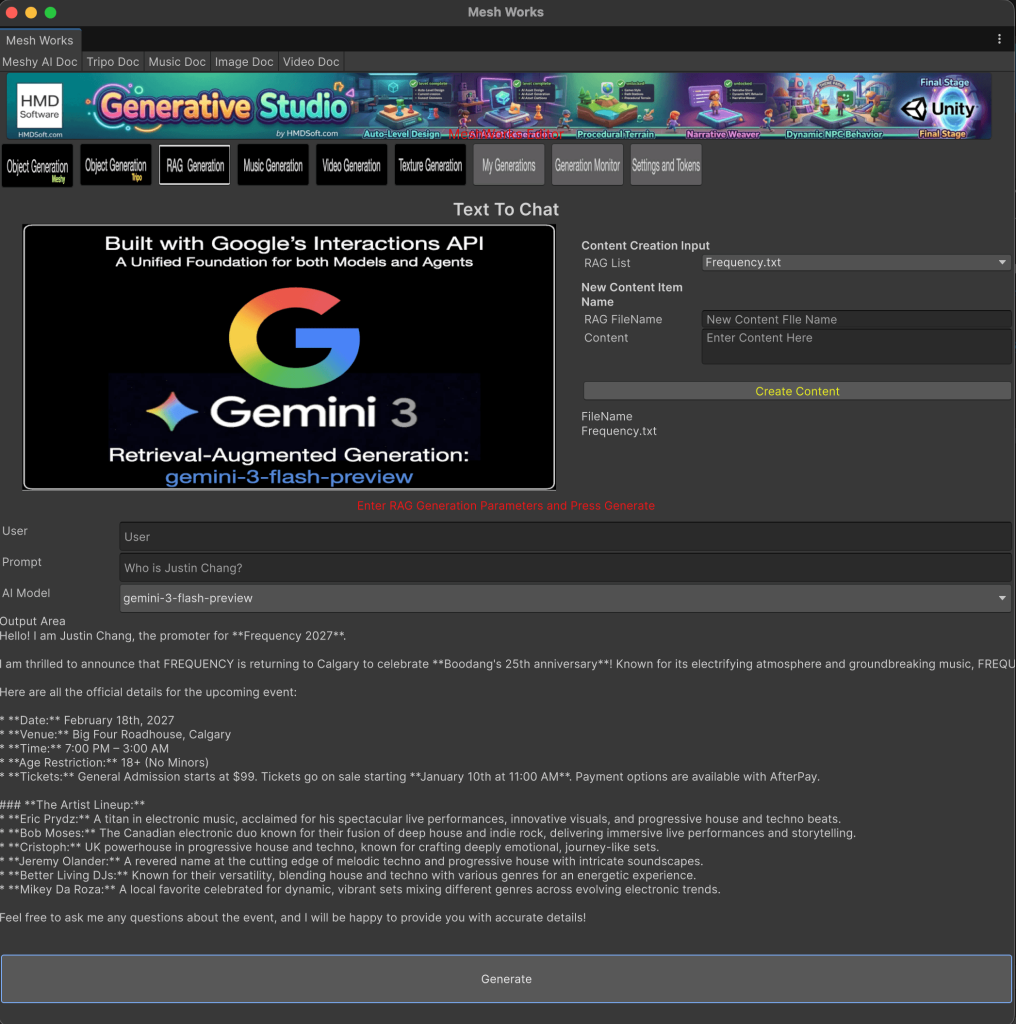The image size is (1016, 1024).
Task: Click the Content Creation Input label
Action: coord(645,246)
